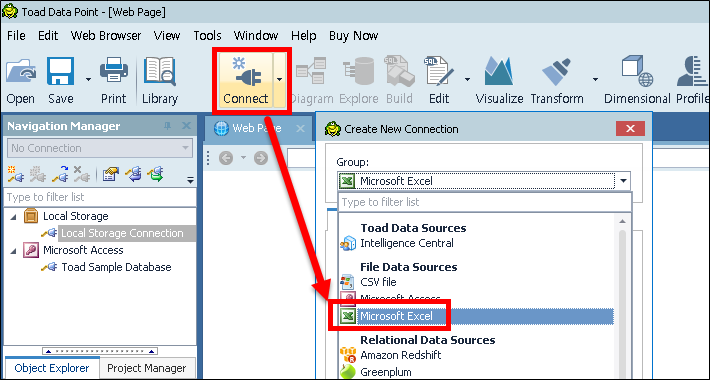The height and width of the screenshot is (380, 710).
Task: Open the Transform button's dropdown arrow
Action: (595, 80)
